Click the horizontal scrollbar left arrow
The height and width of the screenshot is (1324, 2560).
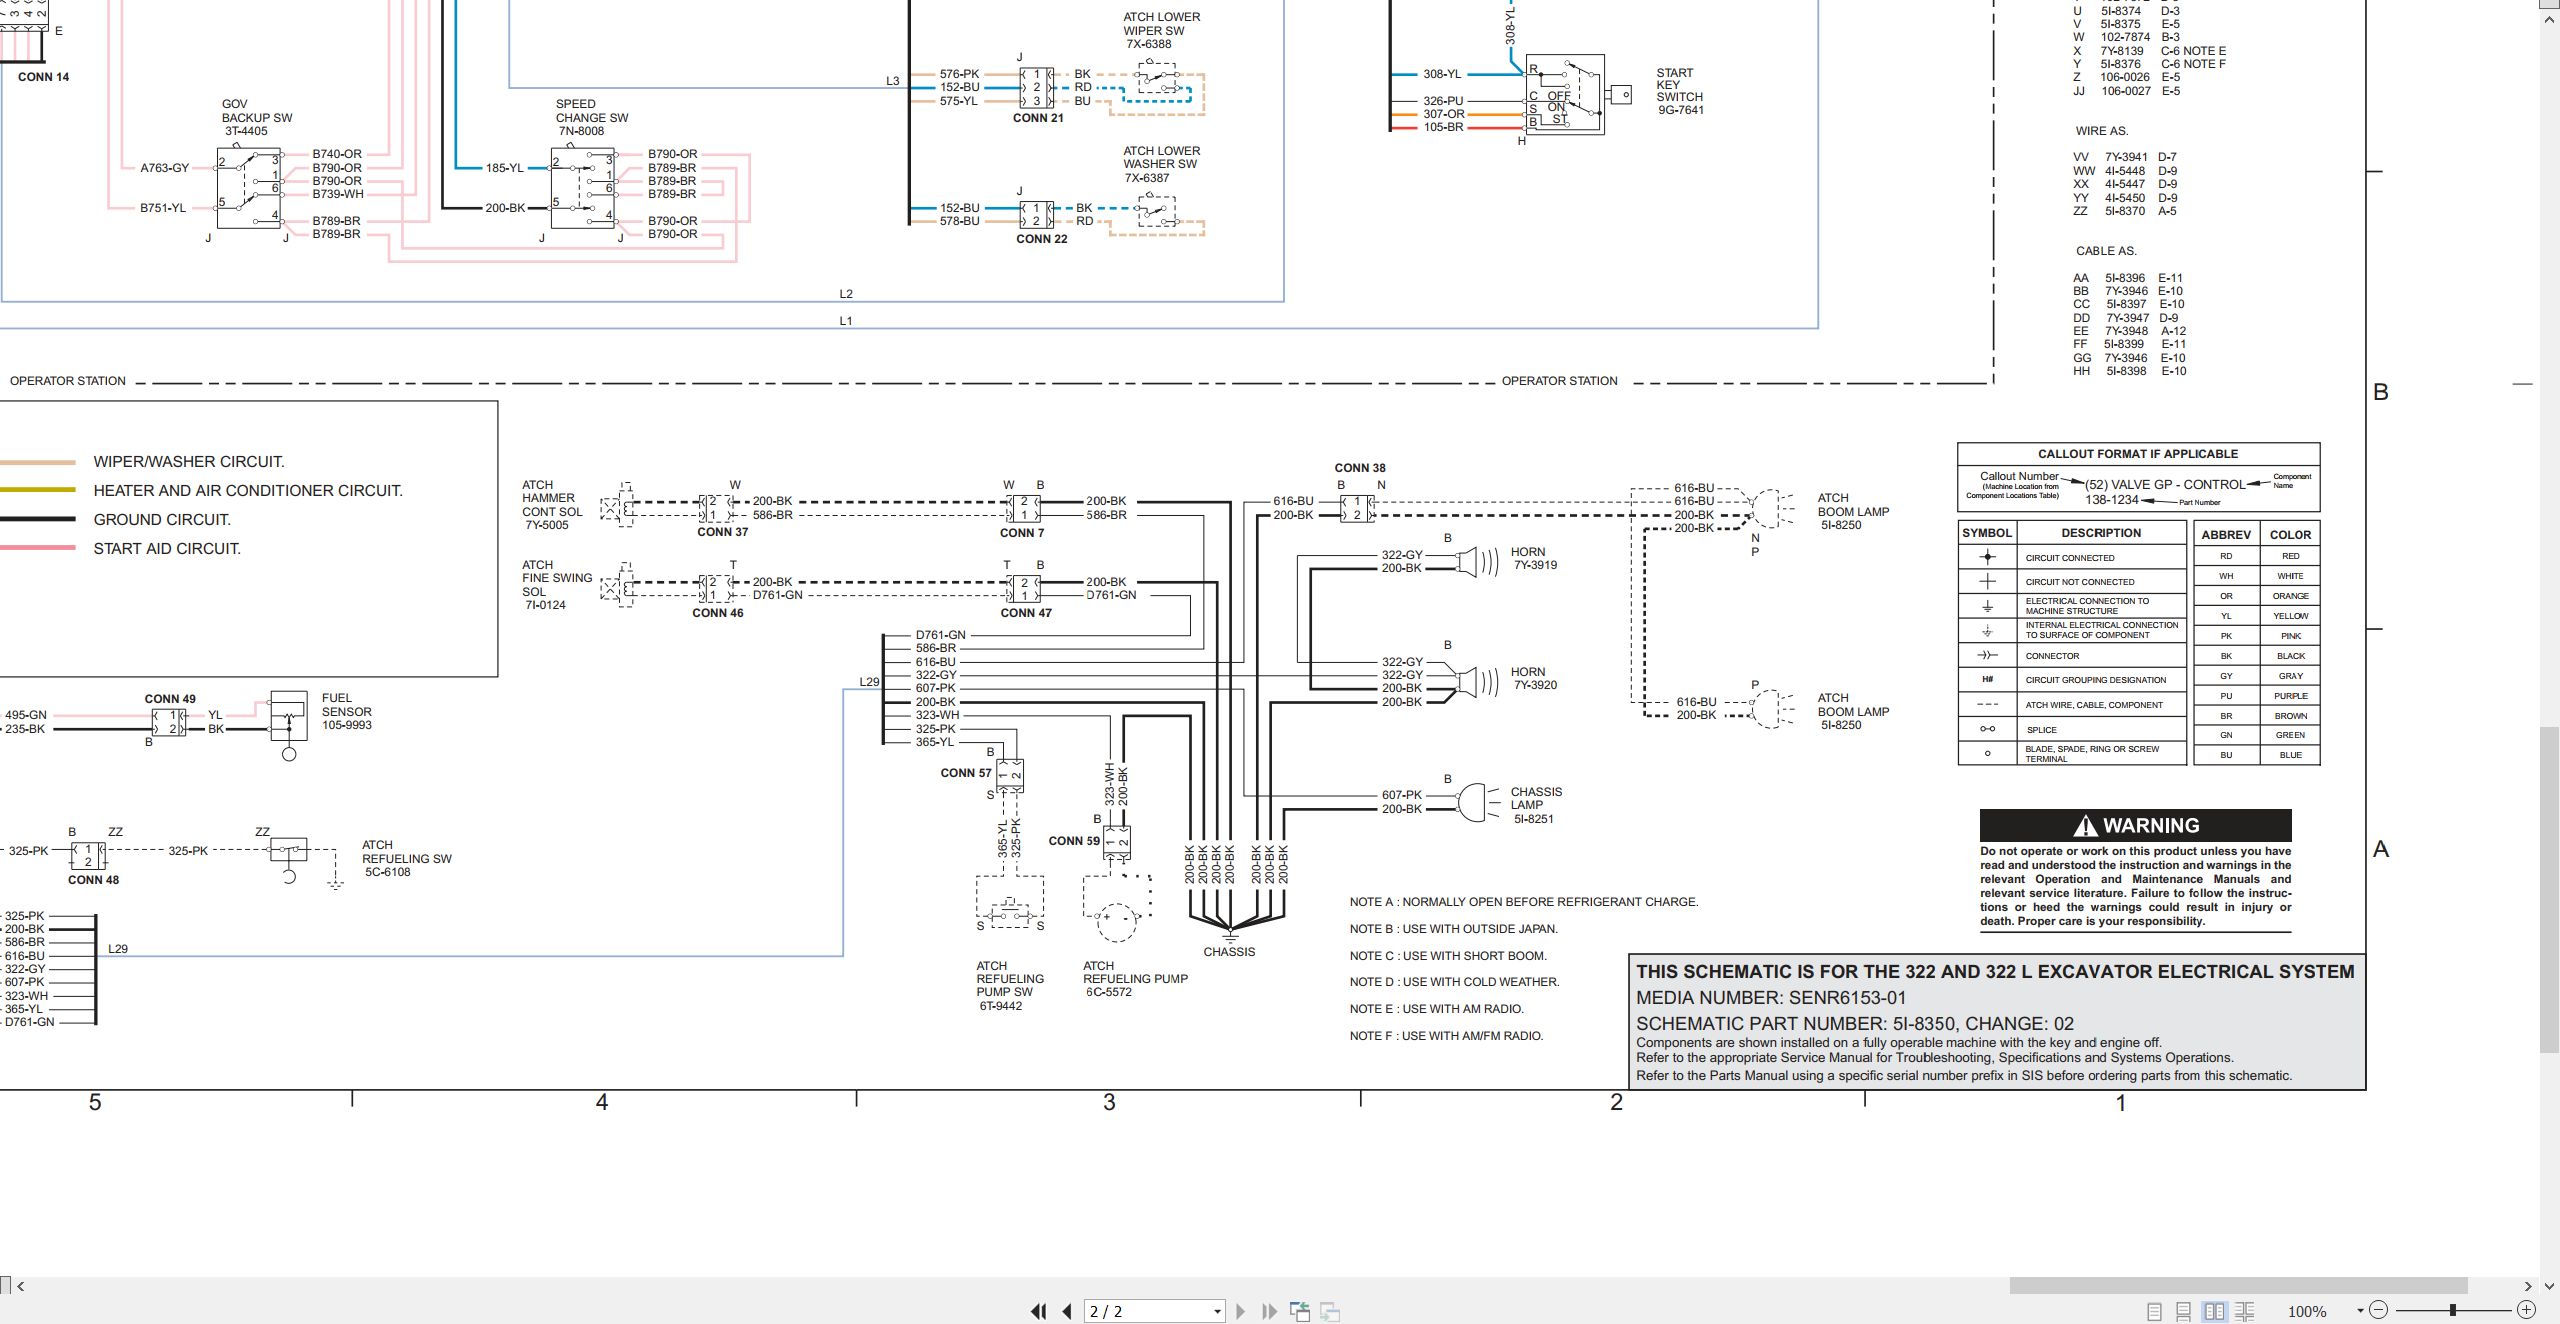tap(21, 1285)
